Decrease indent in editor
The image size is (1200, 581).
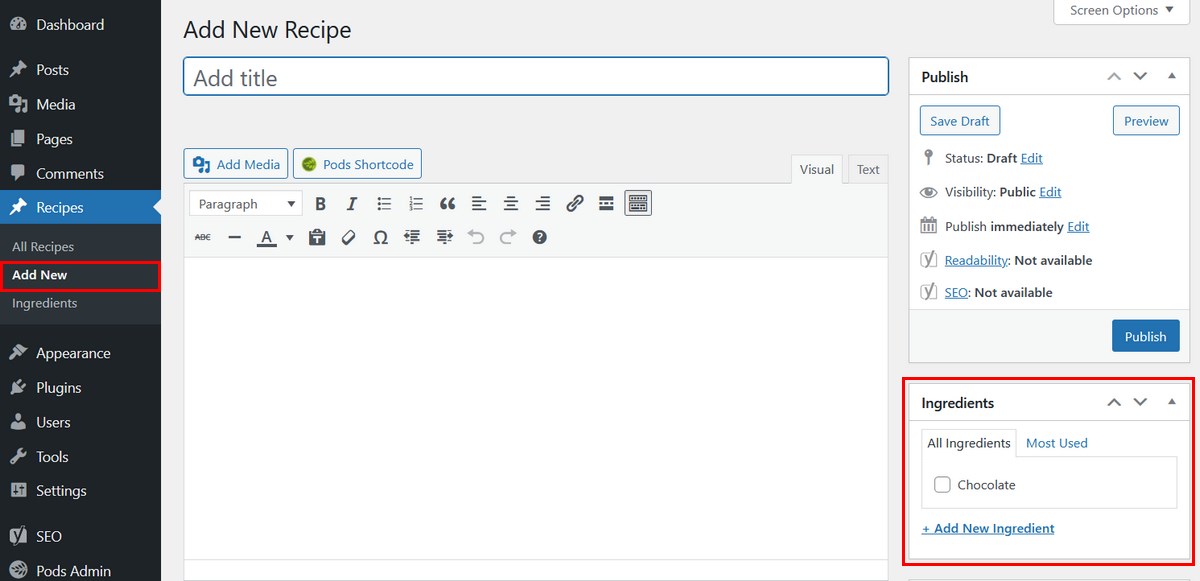(x=412, y=237)
